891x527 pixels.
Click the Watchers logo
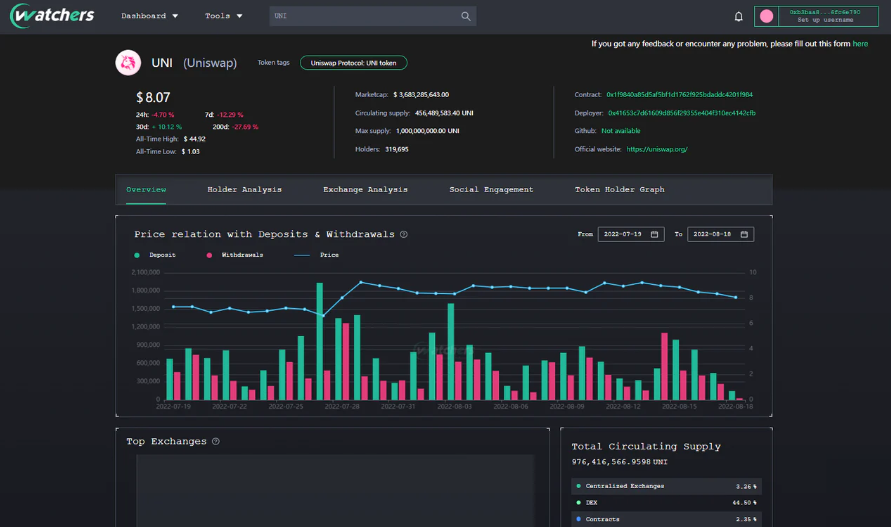pyautogui.click(x=52, y=15)
